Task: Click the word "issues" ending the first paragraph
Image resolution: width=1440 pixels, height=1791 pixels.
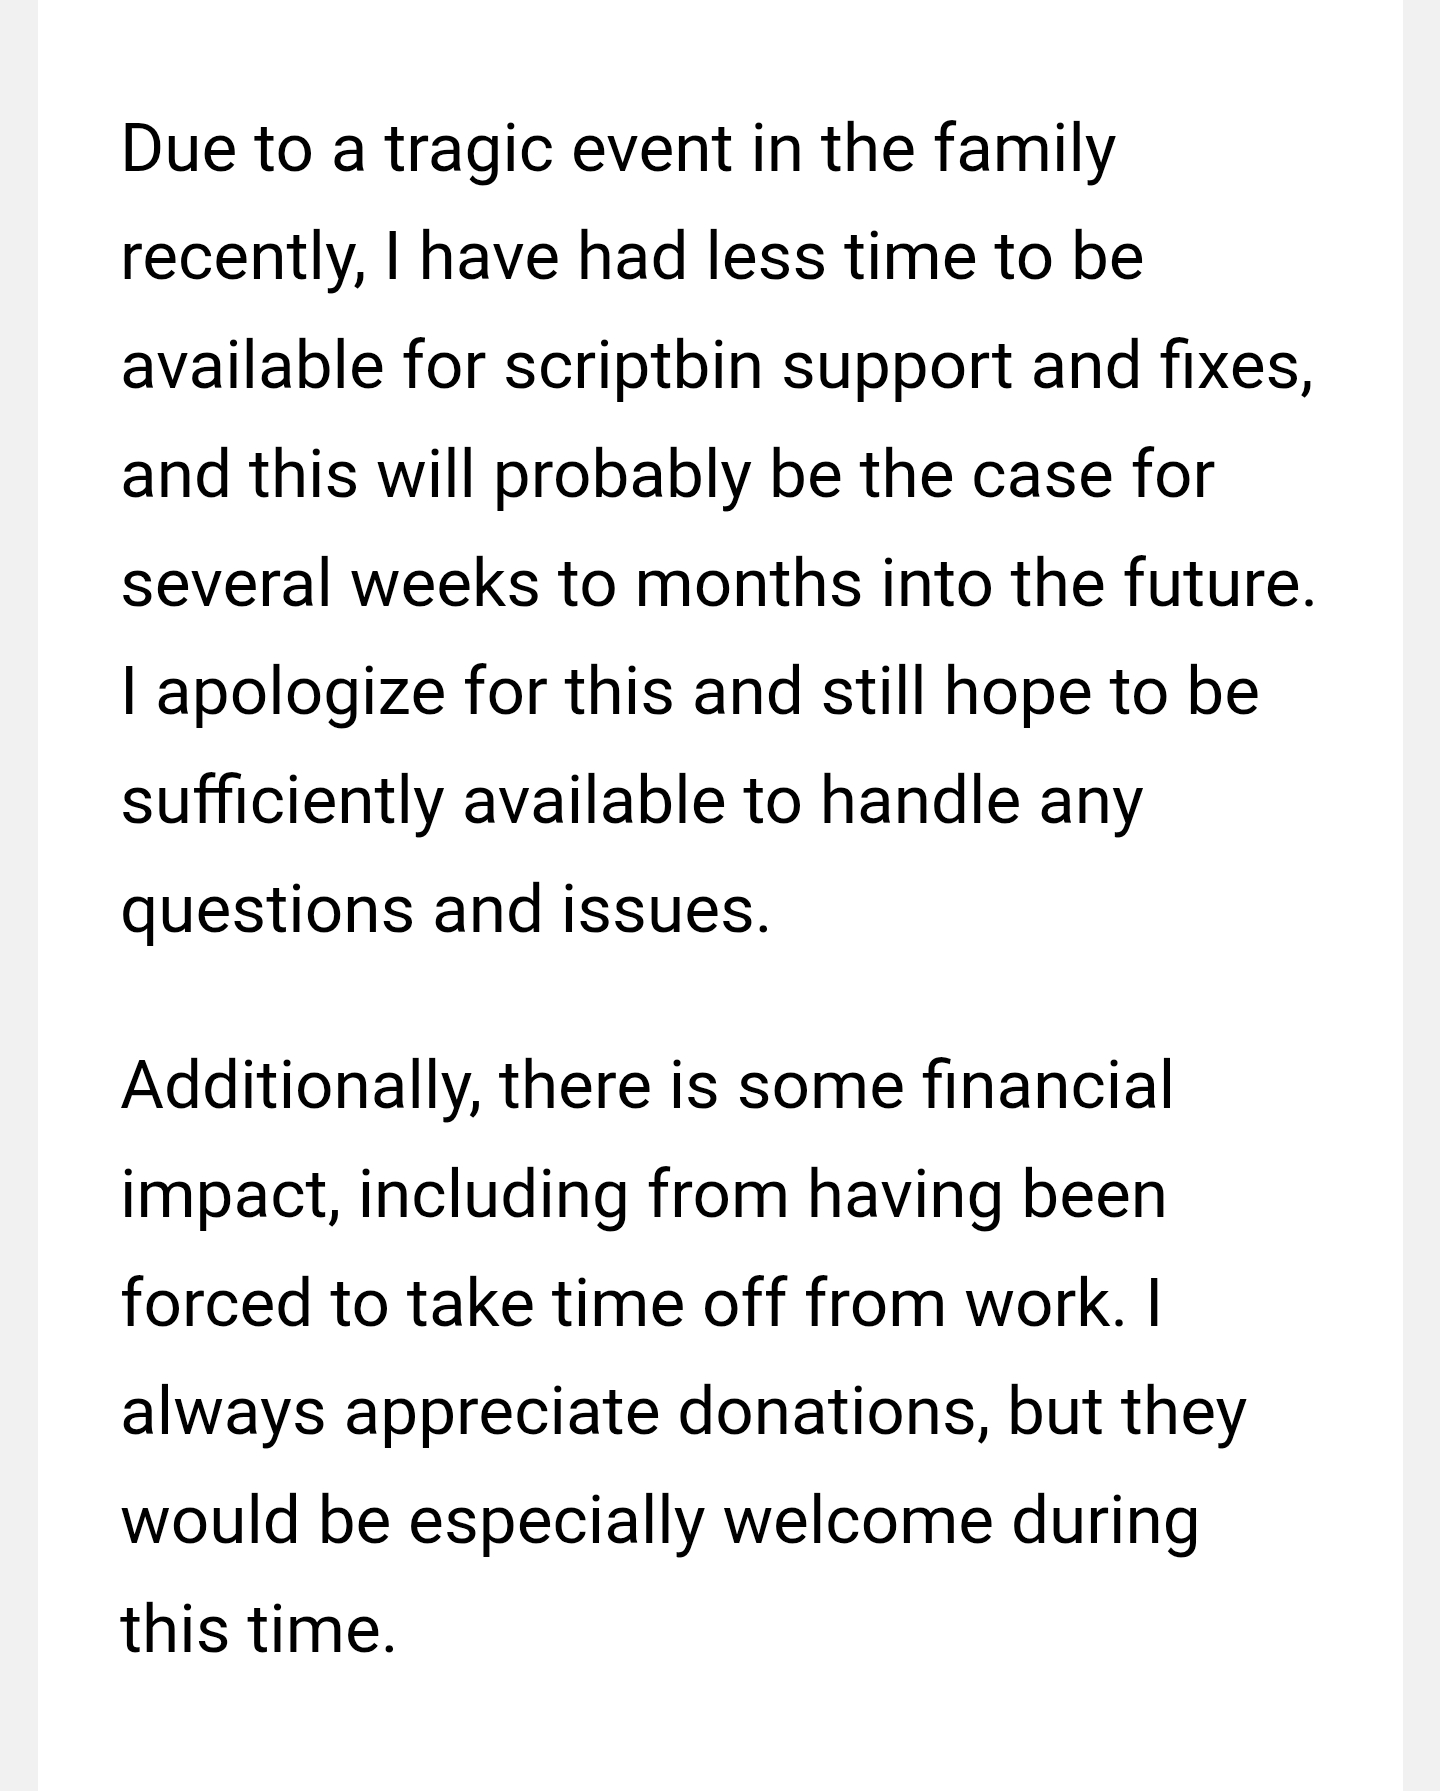Action: tap(665, 911)
